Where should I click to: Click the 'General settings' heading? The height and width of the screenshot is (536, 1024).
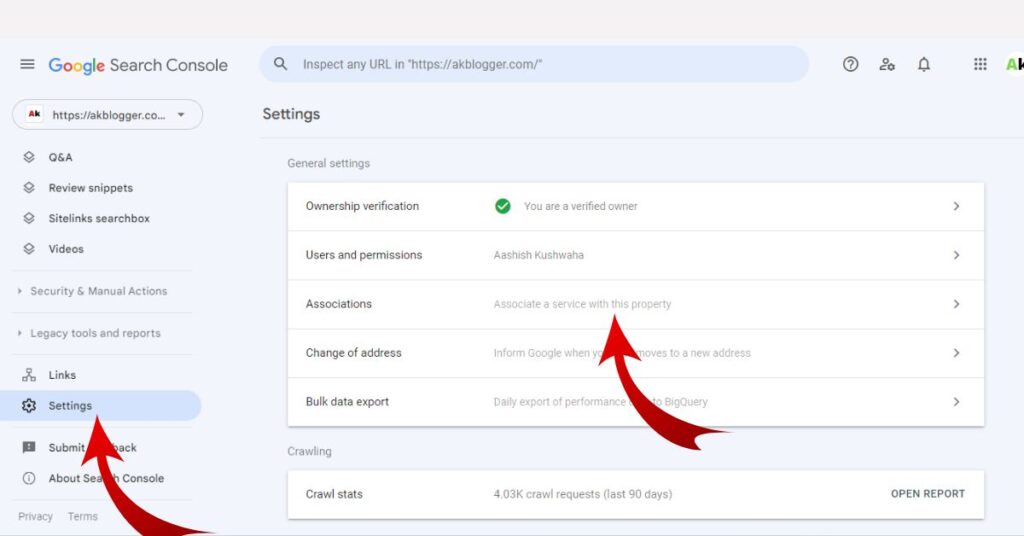tap(328, 163)
